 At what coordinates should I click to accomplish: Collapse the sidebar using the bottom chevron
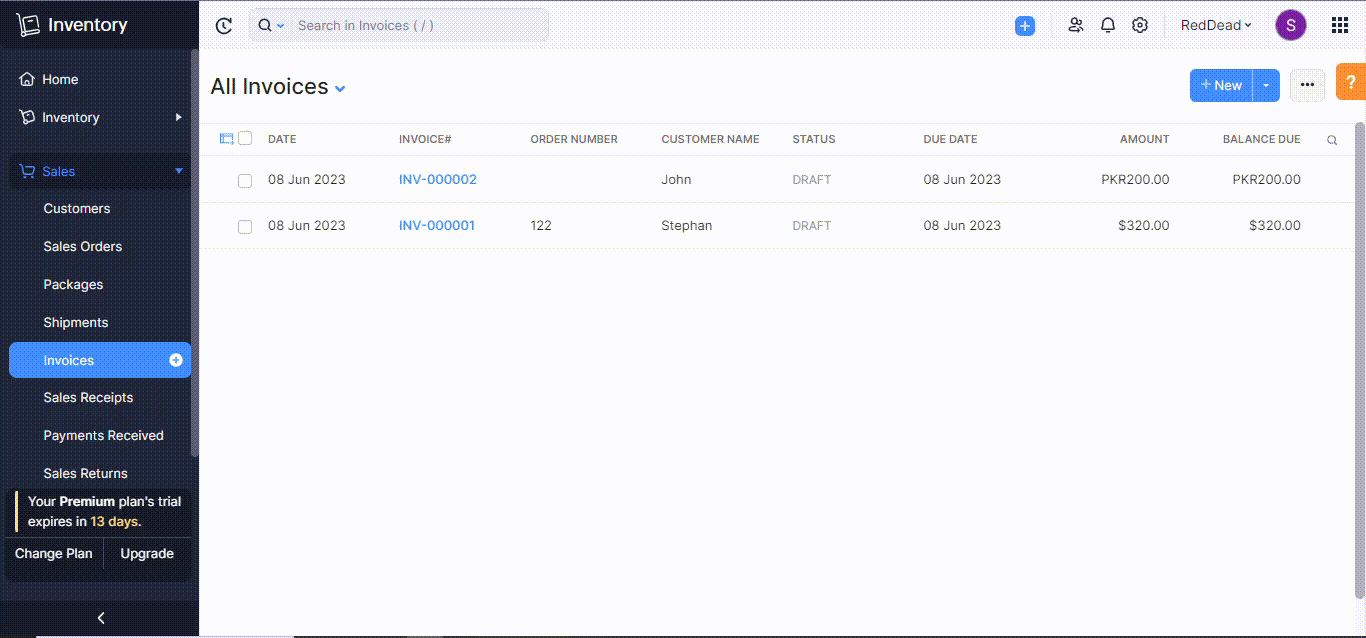click(x=100, y=618)
